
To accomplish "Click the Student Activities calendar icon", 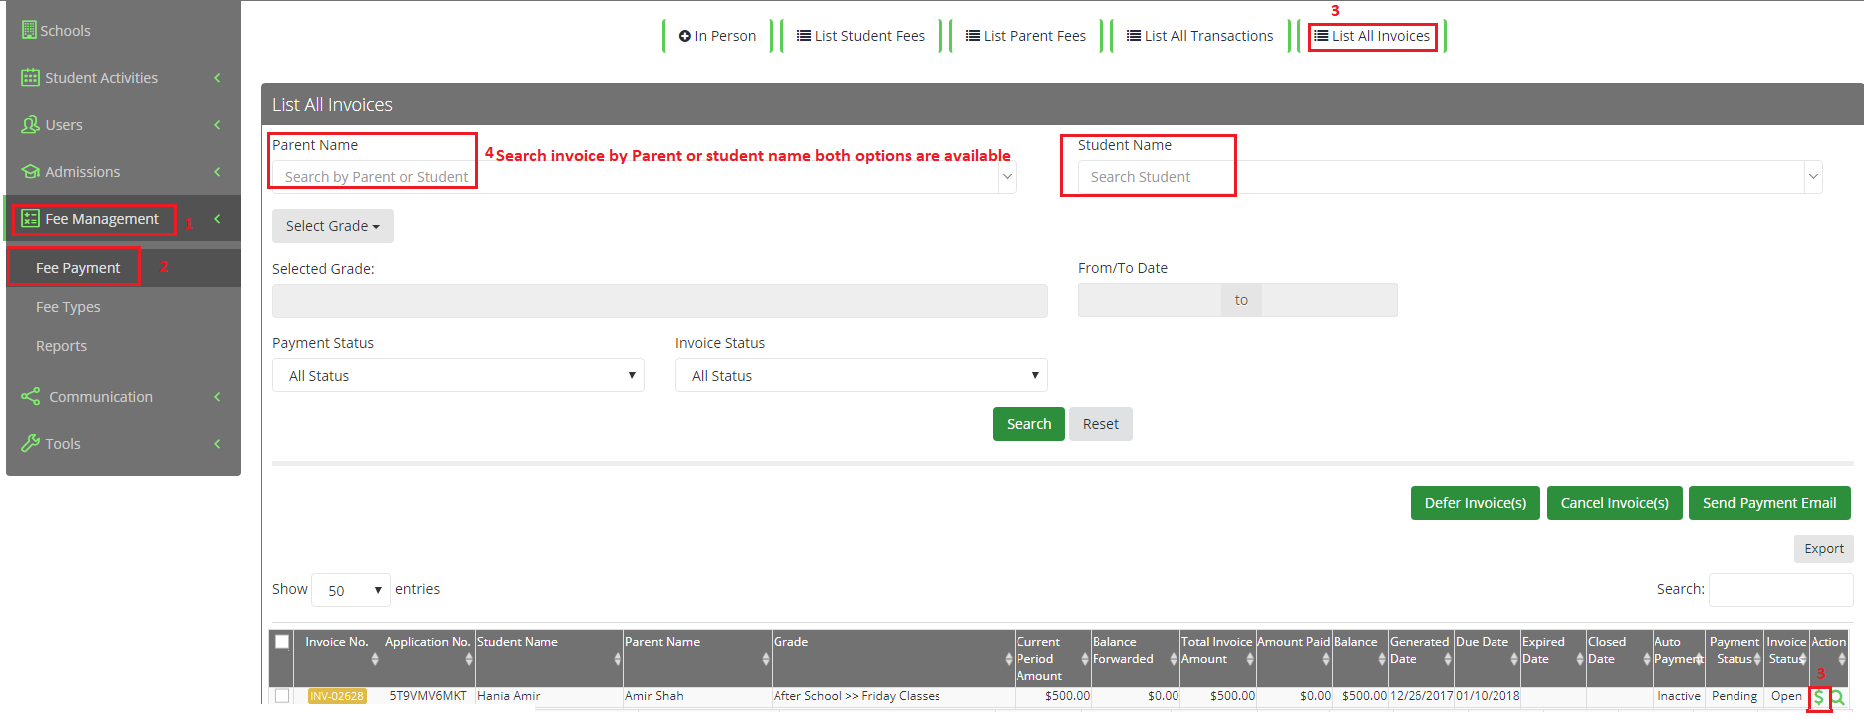I will pyautogui.click(x=30, y=77).
